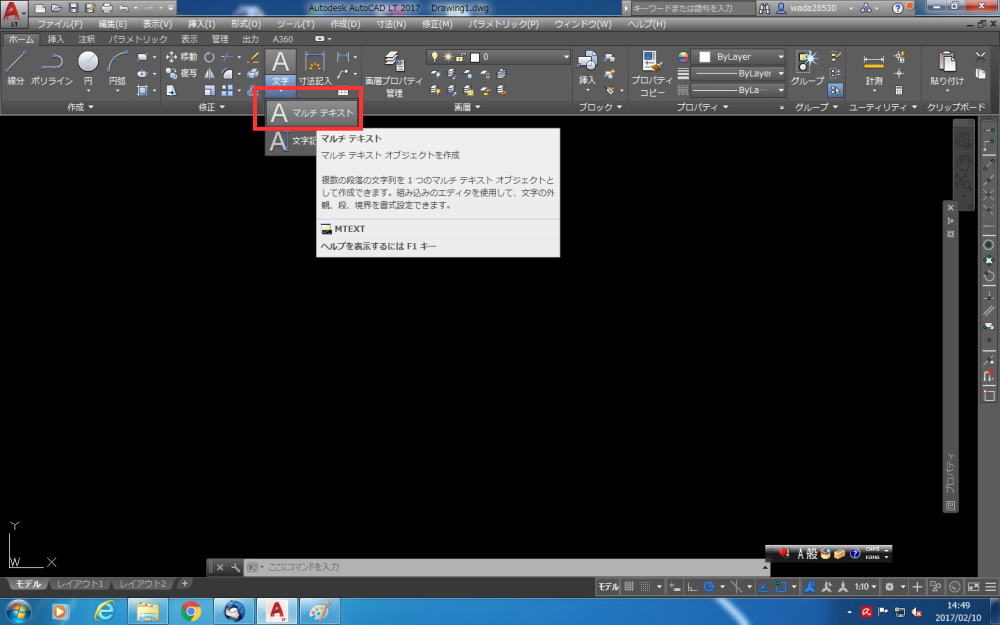Toggle dynamic input on status bar

tap(675, 587)
